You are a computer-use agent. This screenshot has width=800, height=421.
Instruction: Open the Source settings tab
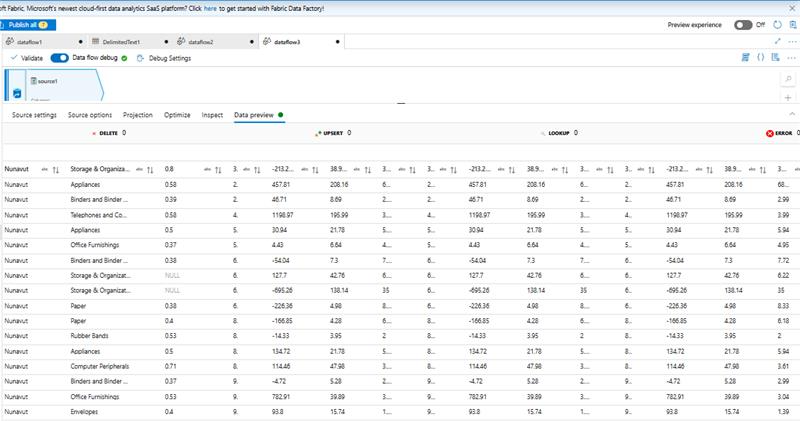point(34,115)
